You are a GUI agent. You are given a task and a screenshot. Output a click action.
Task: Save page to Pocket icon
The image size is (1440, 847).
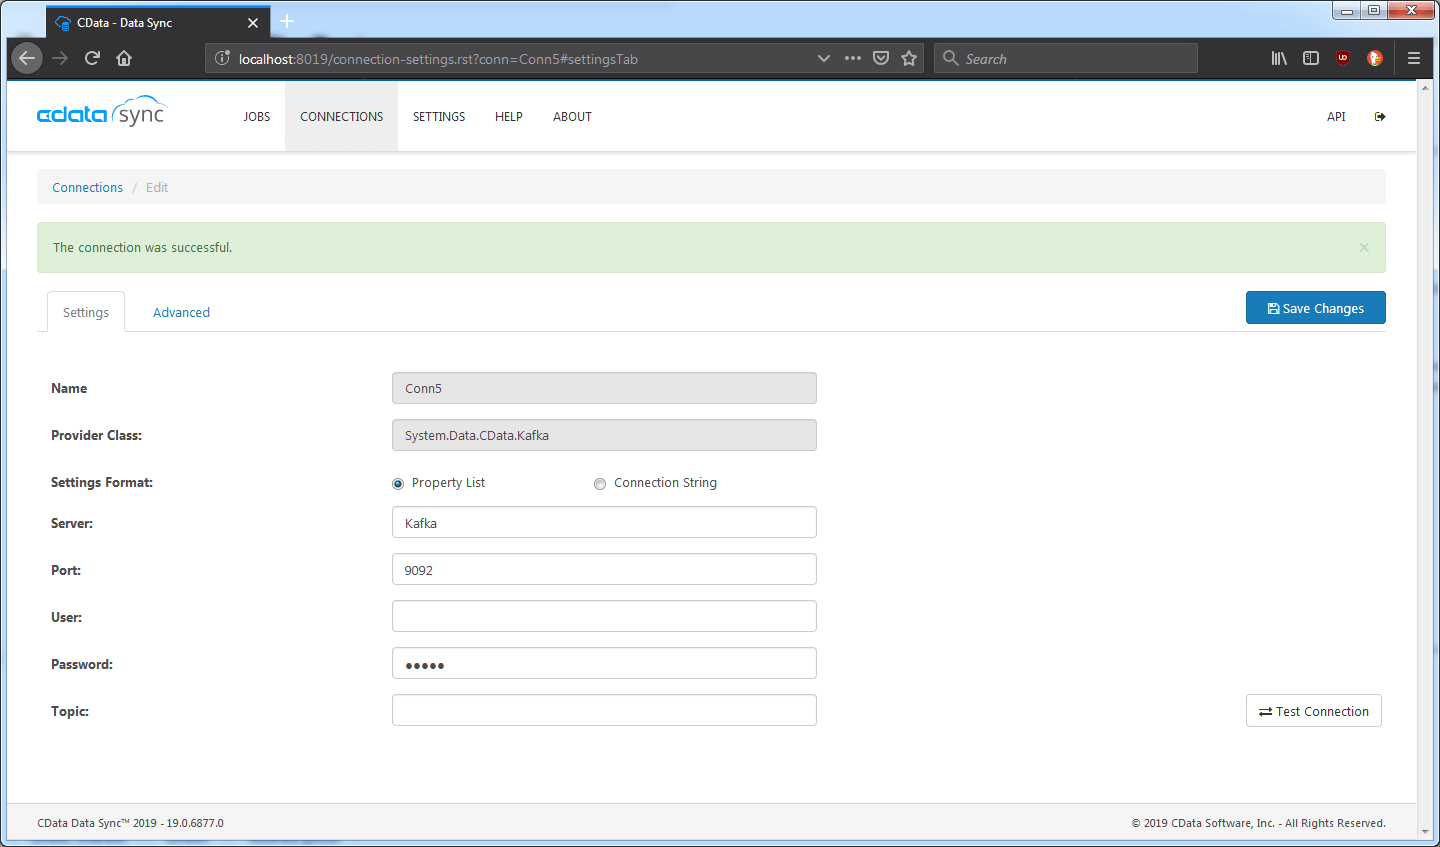pos(881,58)
